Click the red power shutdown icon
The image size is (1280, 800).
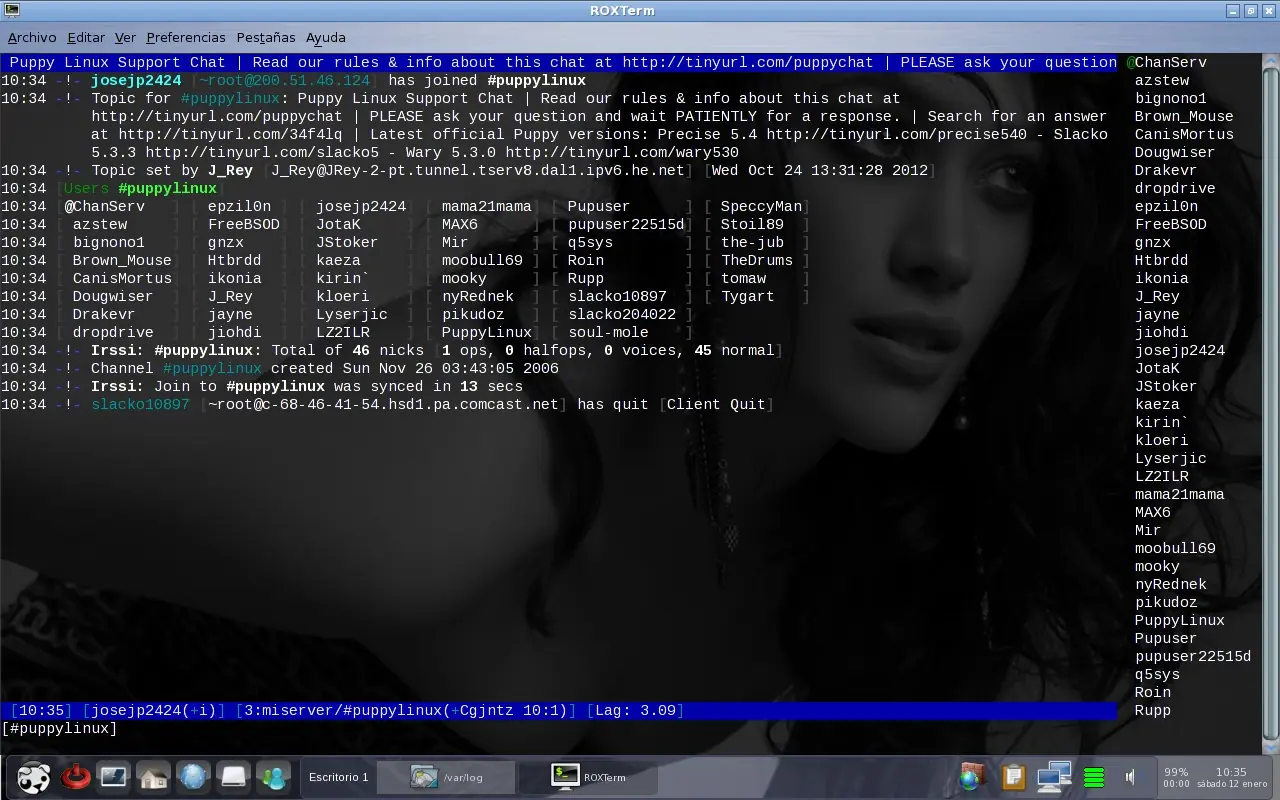(x=76, y=777)
